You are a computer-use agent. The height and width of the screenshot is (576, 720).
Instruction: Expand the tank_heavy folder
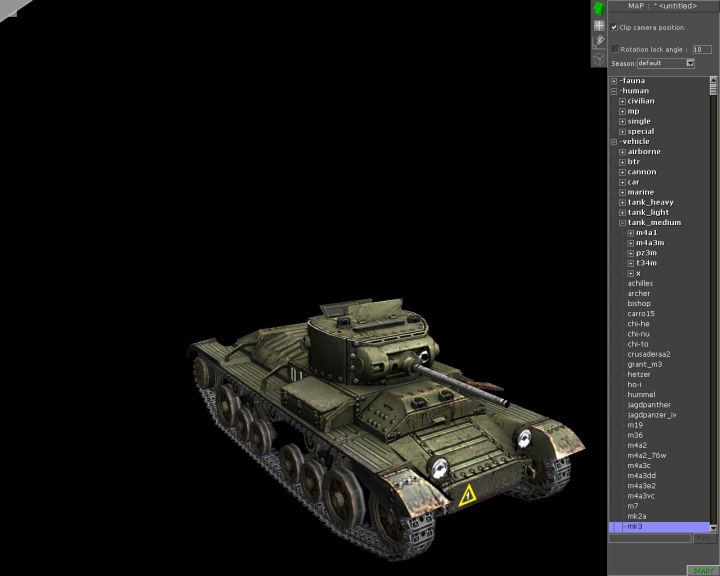(622, 202)
